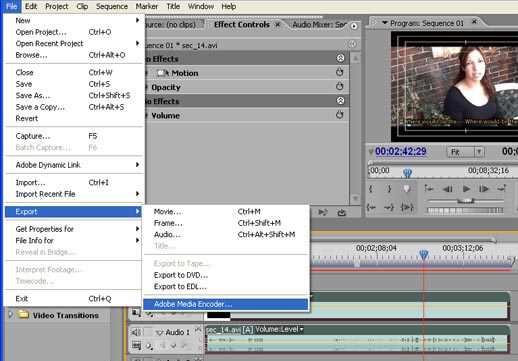Toggle timeline view in Effect Controls
The image size is (518, 361).
click(x=352, y=44)
